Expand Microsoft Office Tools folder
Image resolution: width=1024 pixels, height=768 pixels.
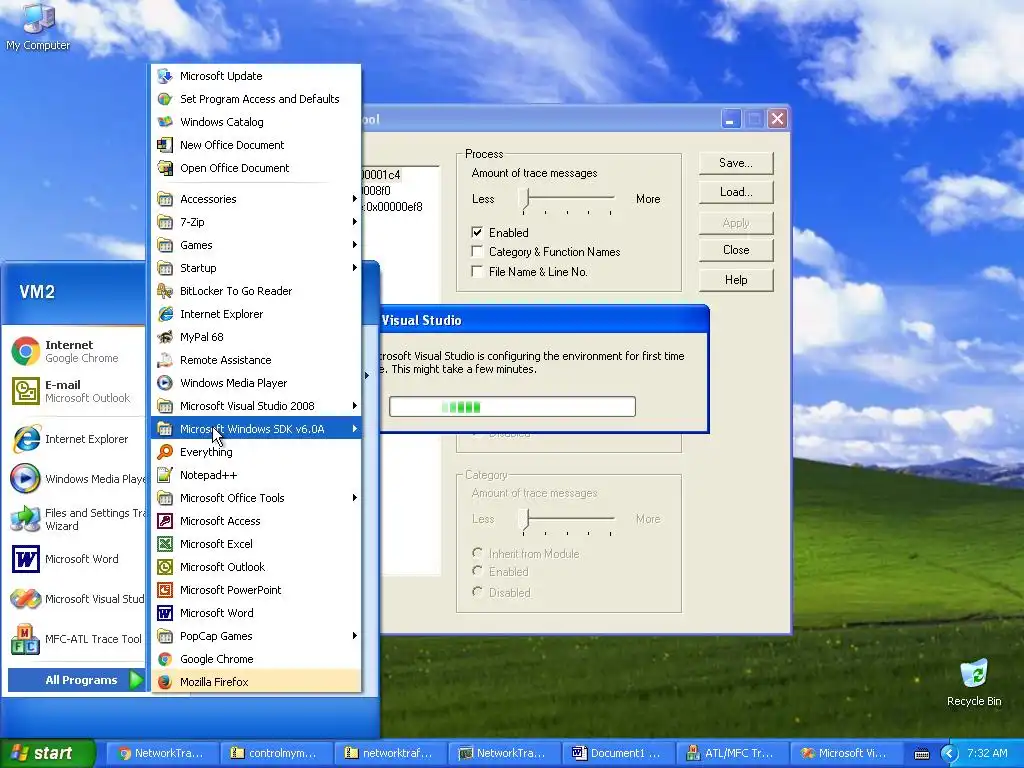[x=256, y=498]
